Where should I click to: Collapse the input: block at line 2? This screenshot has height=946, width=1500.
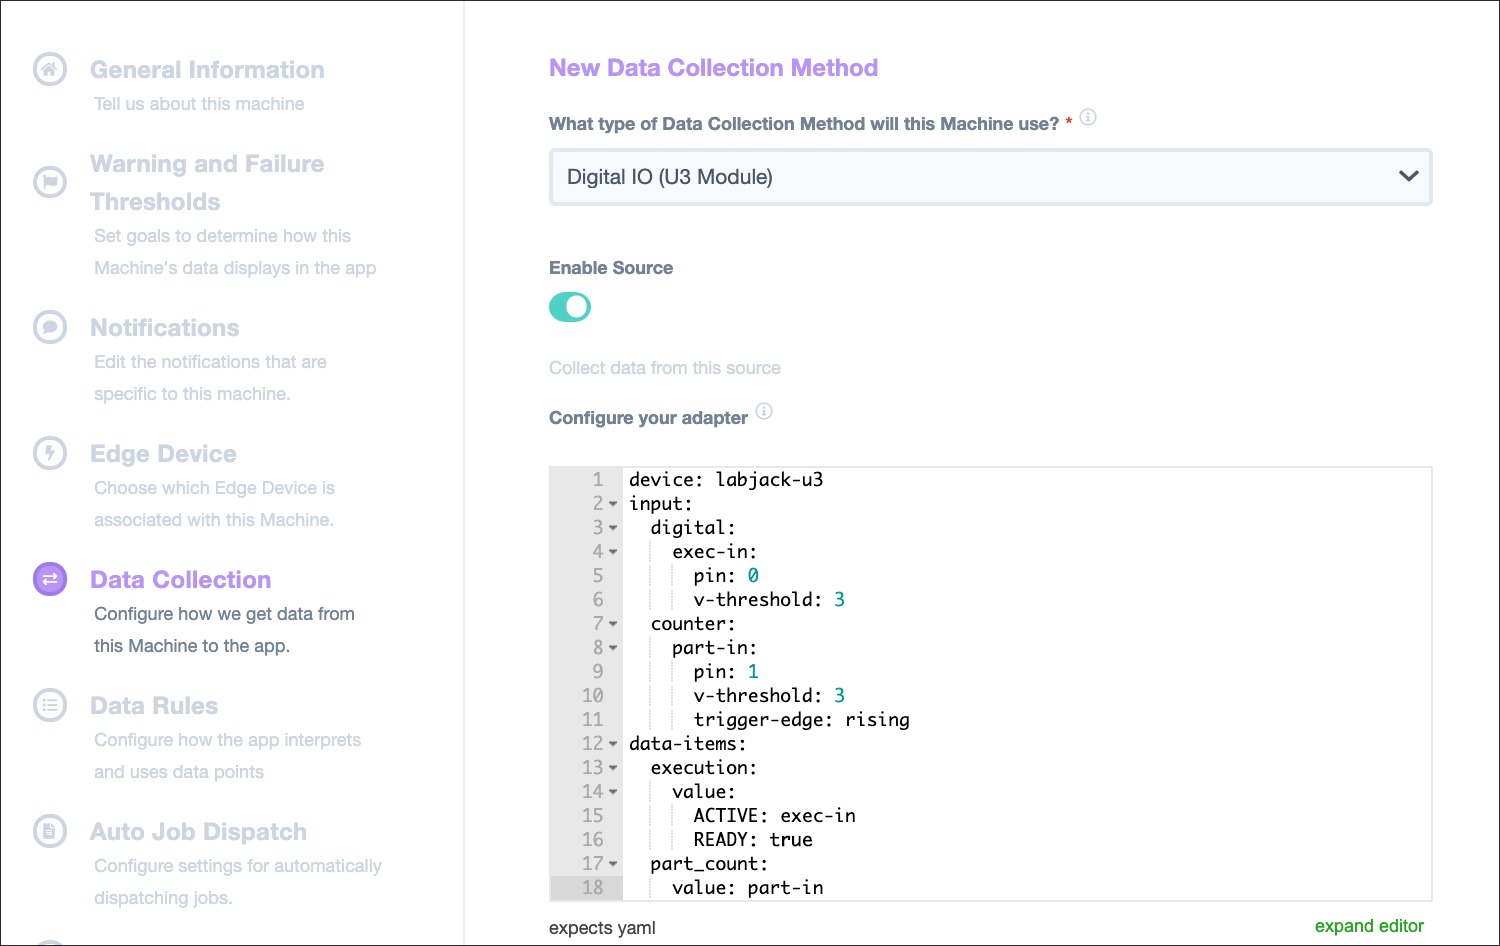pyautogui.click(x=613, y=504)
